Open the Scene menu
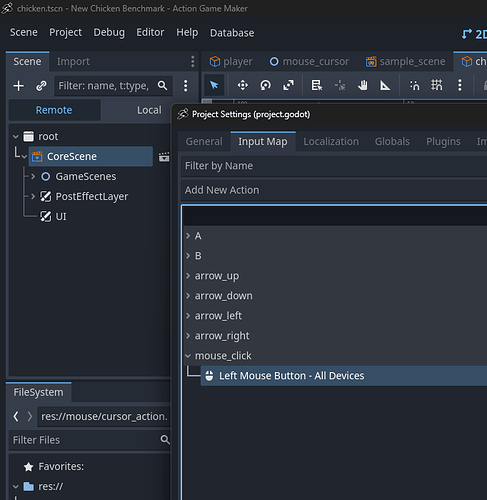The width and height of the screenshot is (487, 500). 24,32
